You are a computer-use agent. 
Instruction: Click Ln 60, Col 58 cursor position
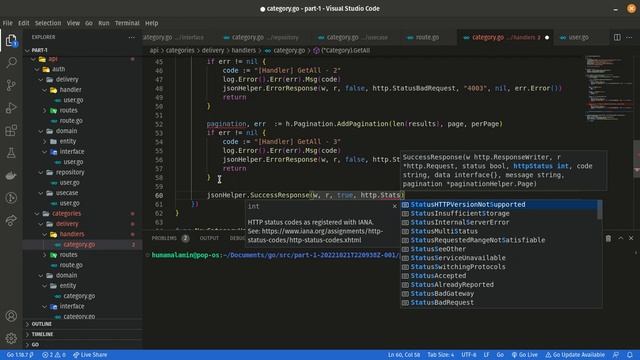click(404, 355)
